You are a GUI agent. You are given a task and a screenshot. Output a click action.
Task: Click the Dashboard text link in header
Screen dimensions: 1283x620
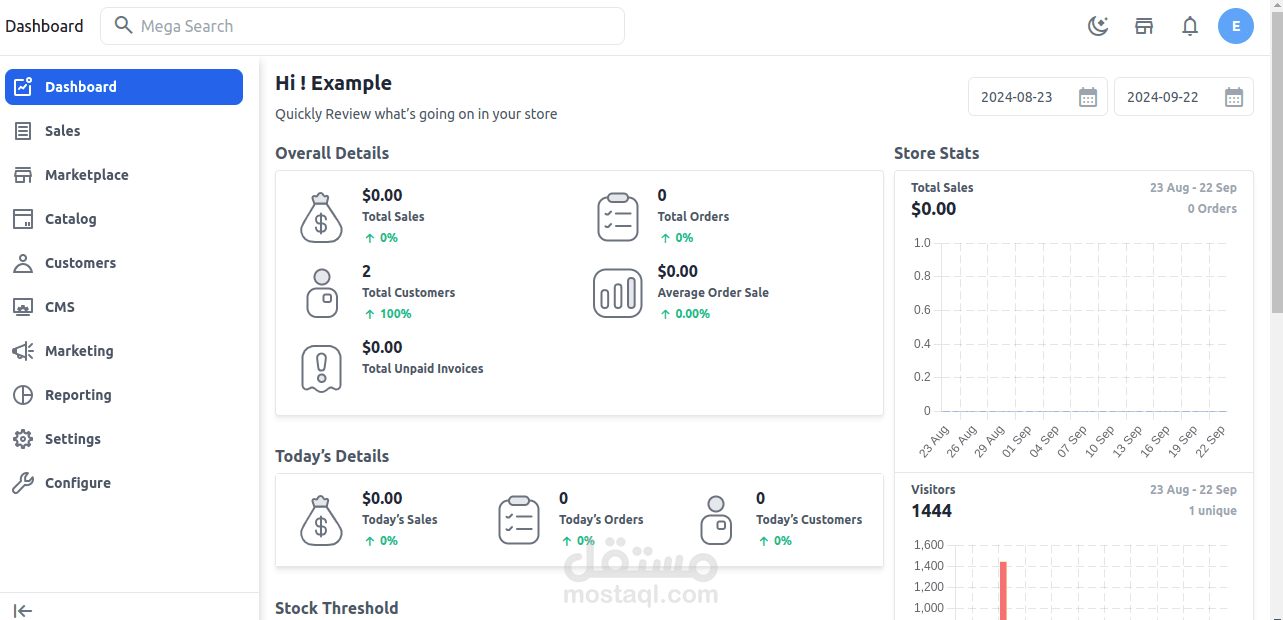click(x=44, y=26)
